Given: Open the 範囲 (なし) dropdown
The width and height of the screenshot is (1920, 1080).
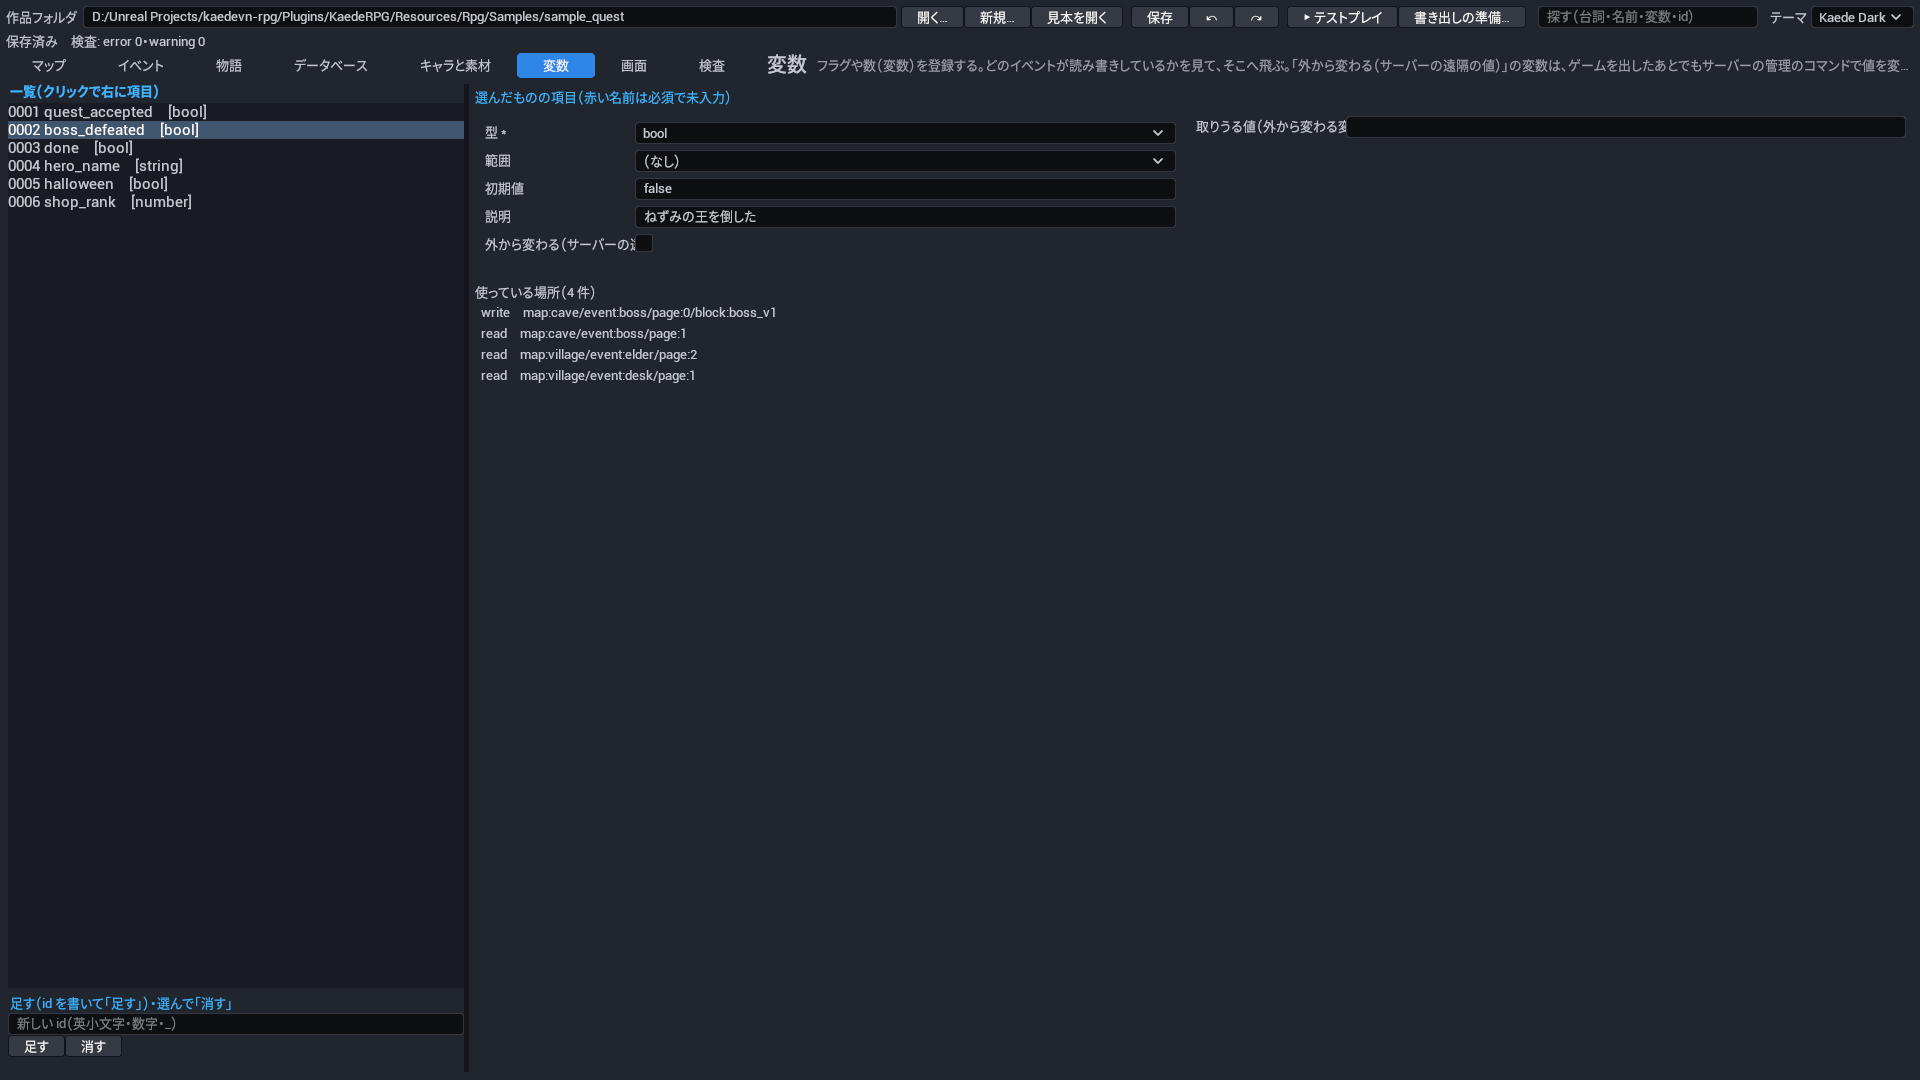Looking at the screenshot, I should pyautogui.click(x=905, y=161).
